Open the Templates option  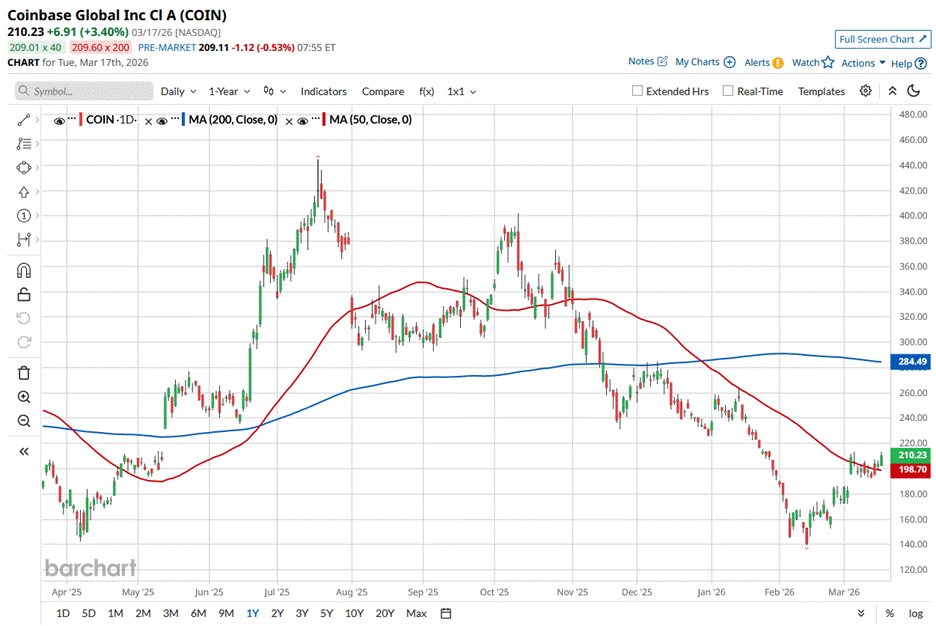[821, 91]
